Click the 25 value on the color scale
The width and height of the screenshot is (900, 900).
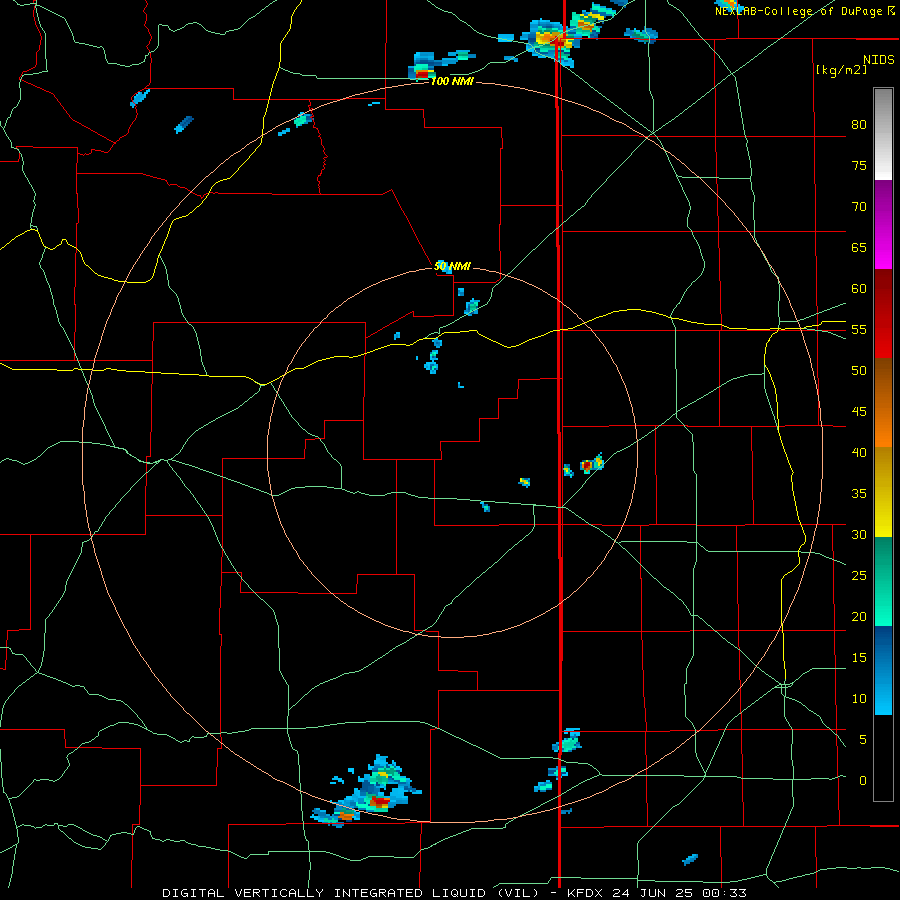(859, 575)
